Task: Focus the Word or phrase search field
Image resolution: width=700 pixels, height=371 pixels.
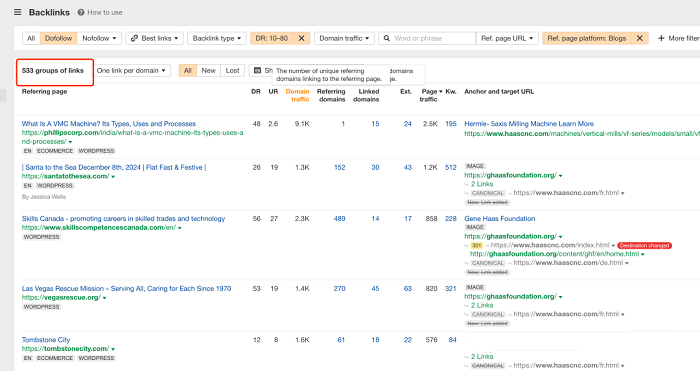Action: 433,38
